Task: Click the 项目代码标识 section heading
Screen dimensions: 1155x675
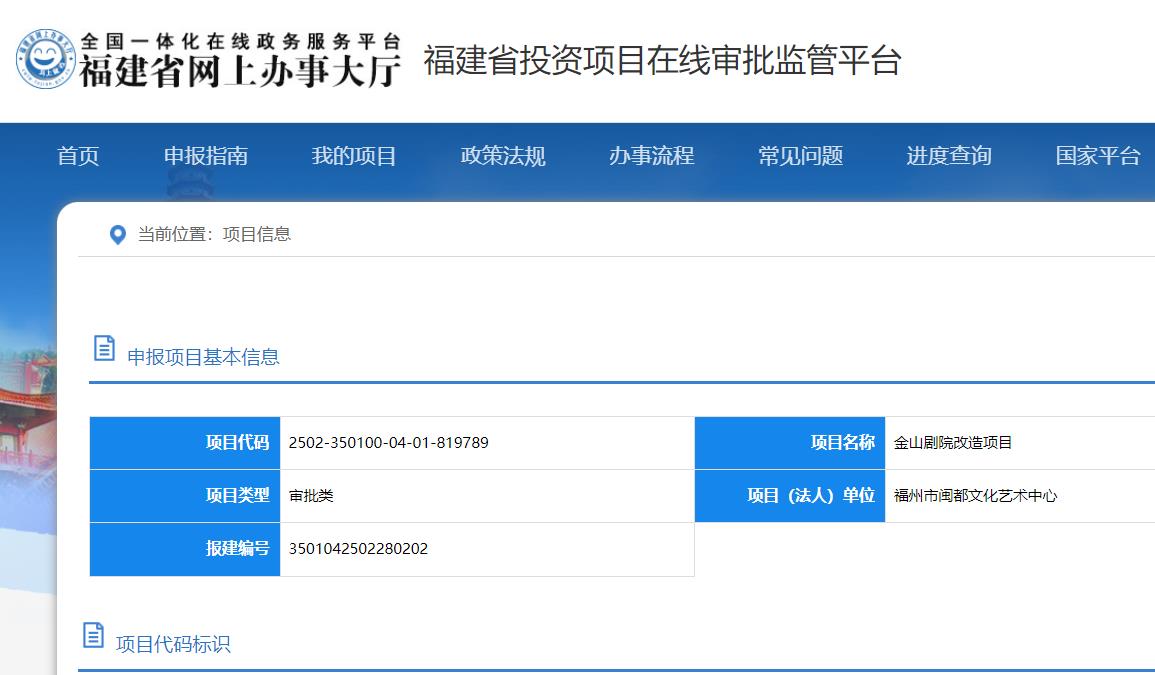Action: click(x=173, y=645)
